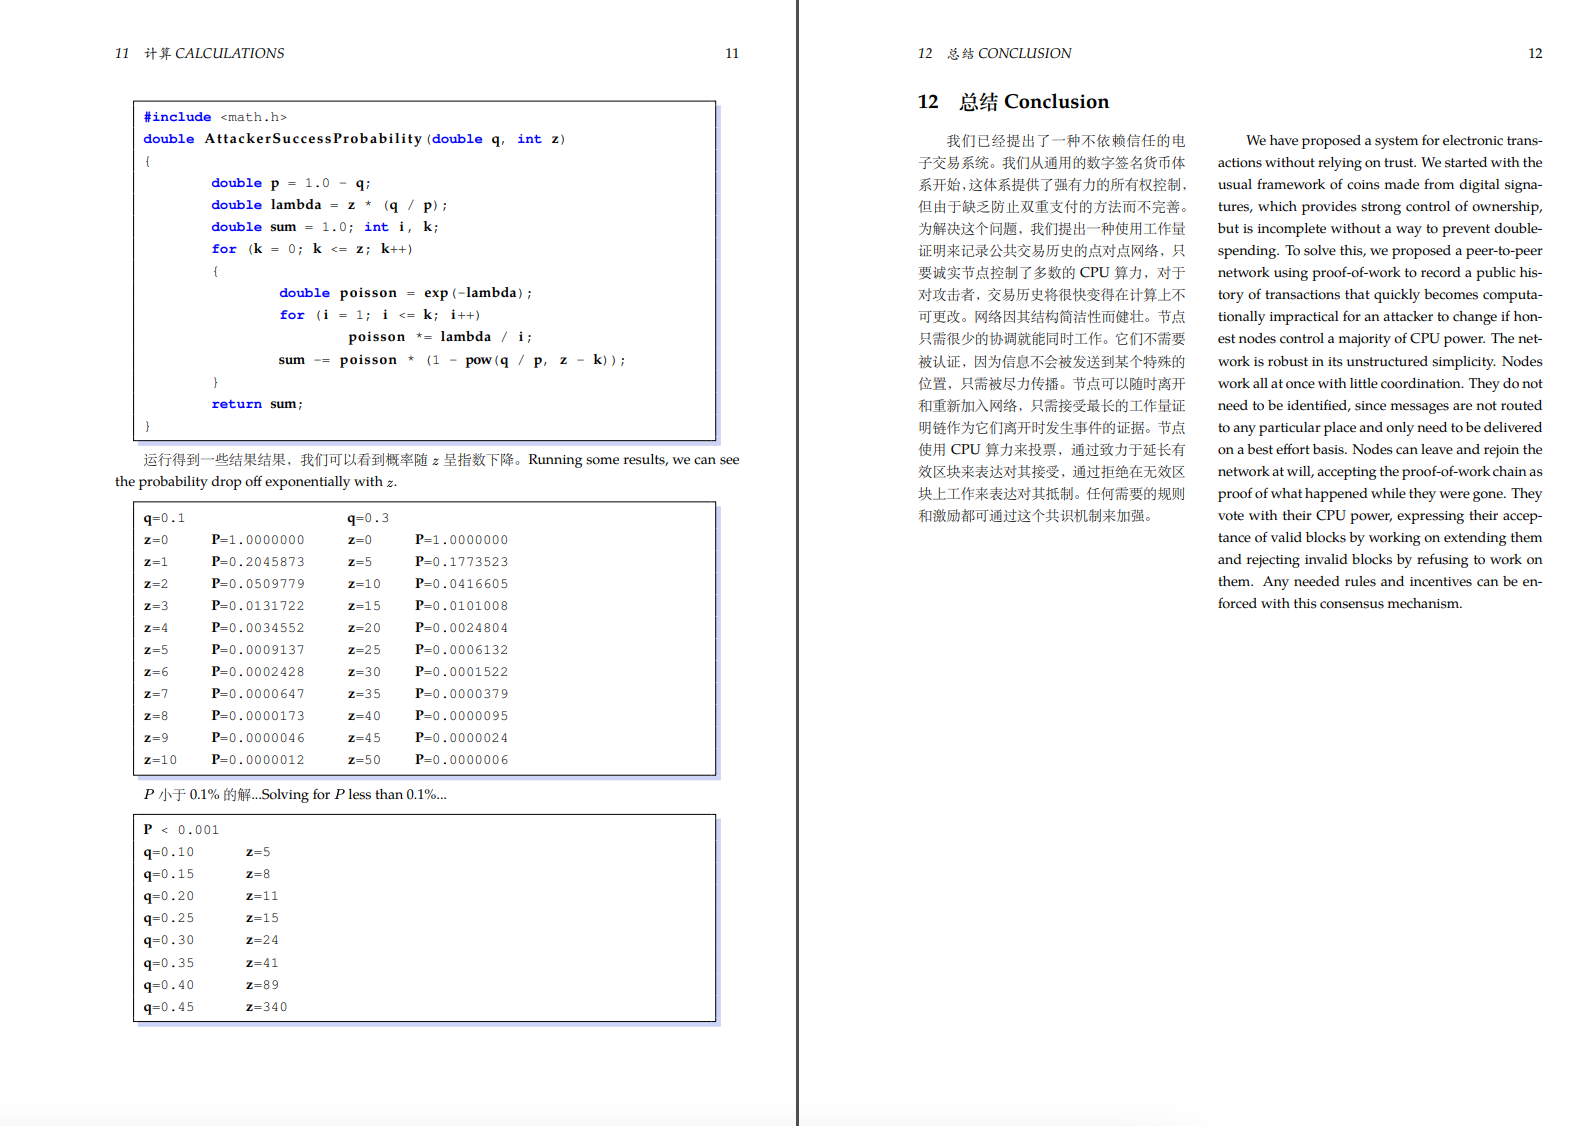Click the value 'P=0.1773523'
The height and width of the screenshot is (1126, 1596).
coord(462,562)
